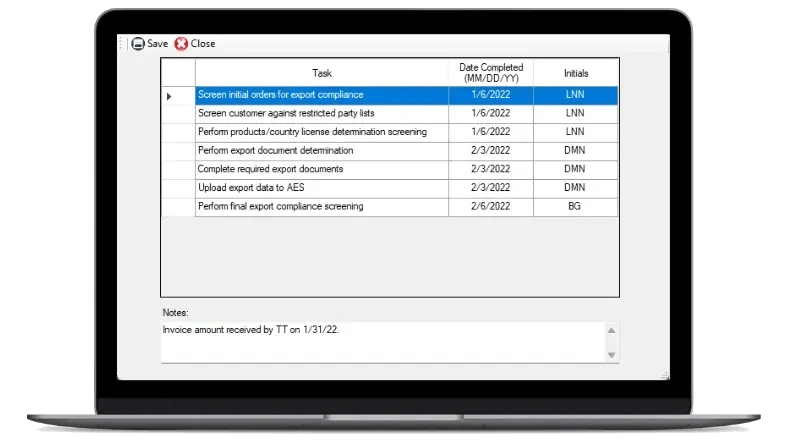Click date cell of 'Perform products/country license' row
This screenshot has height=446, width=800.
(x=491, y=133)
